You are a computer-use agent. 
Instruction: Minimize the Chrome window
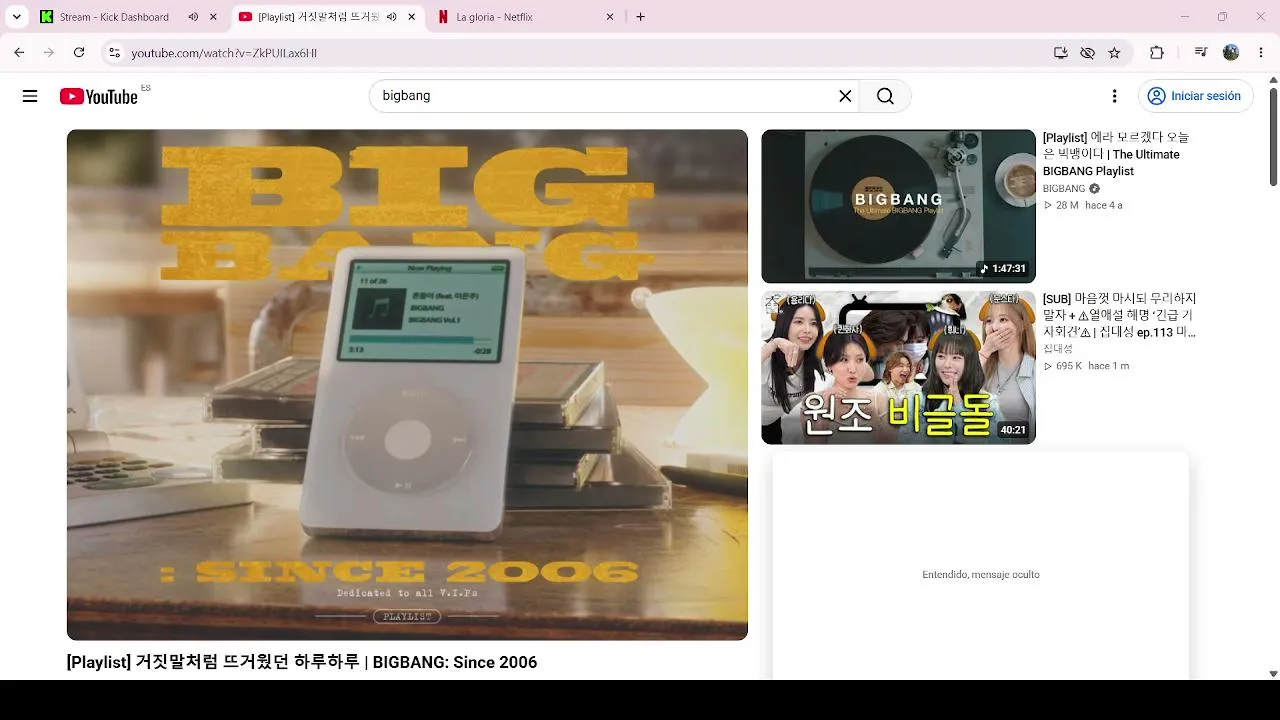pos(1185,17)
